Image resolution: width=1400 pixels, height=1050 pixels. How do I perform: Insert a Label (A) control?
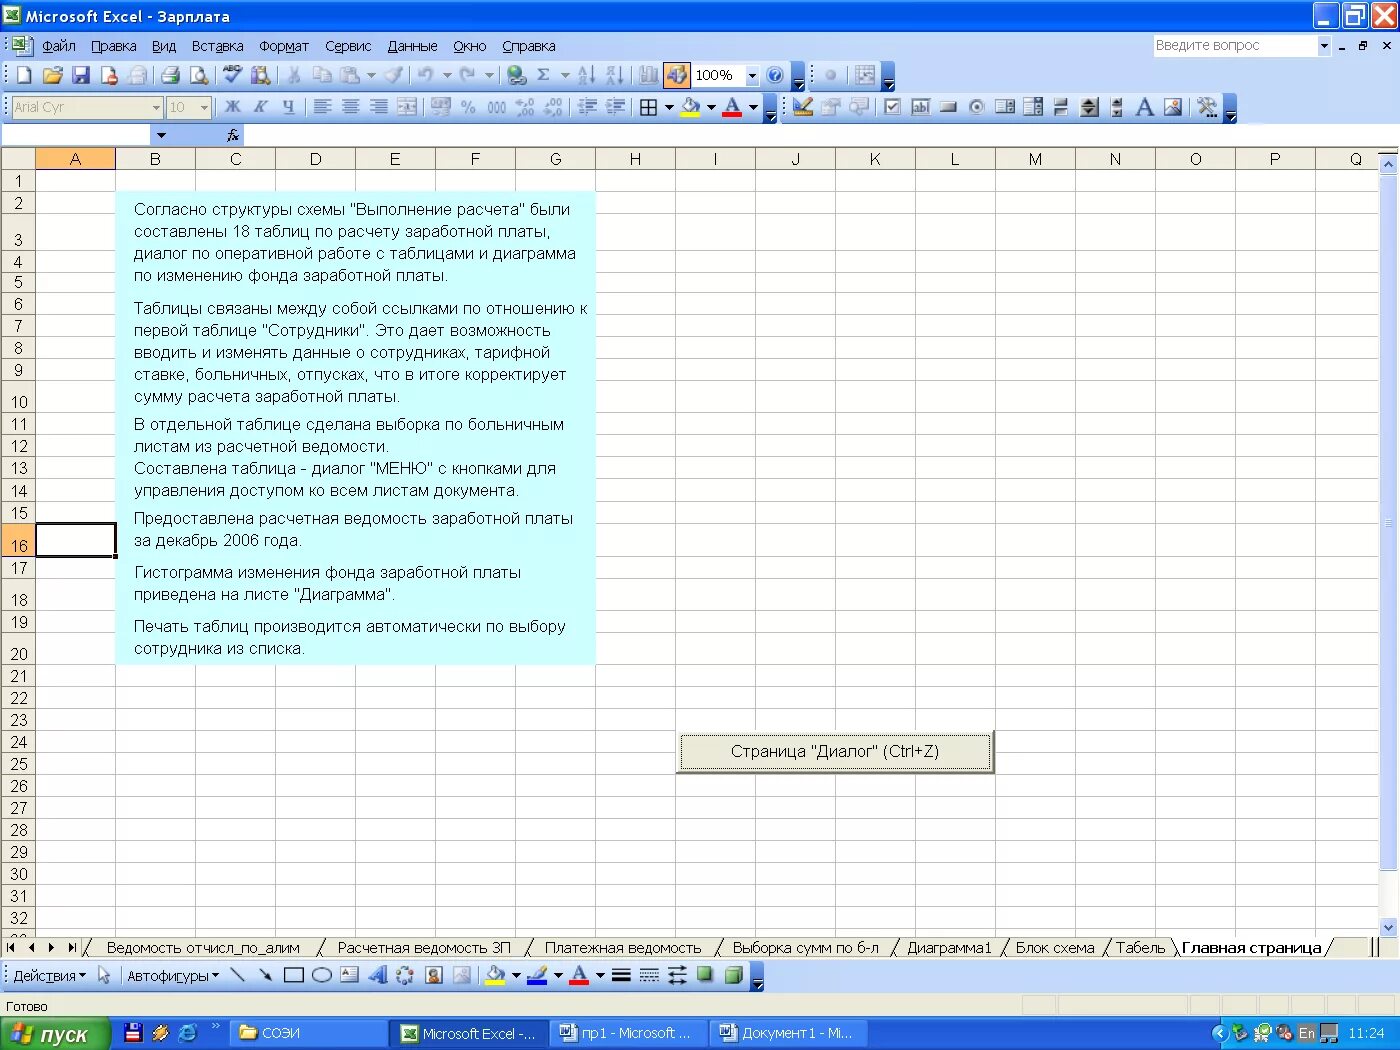[x=1145, y=107]
